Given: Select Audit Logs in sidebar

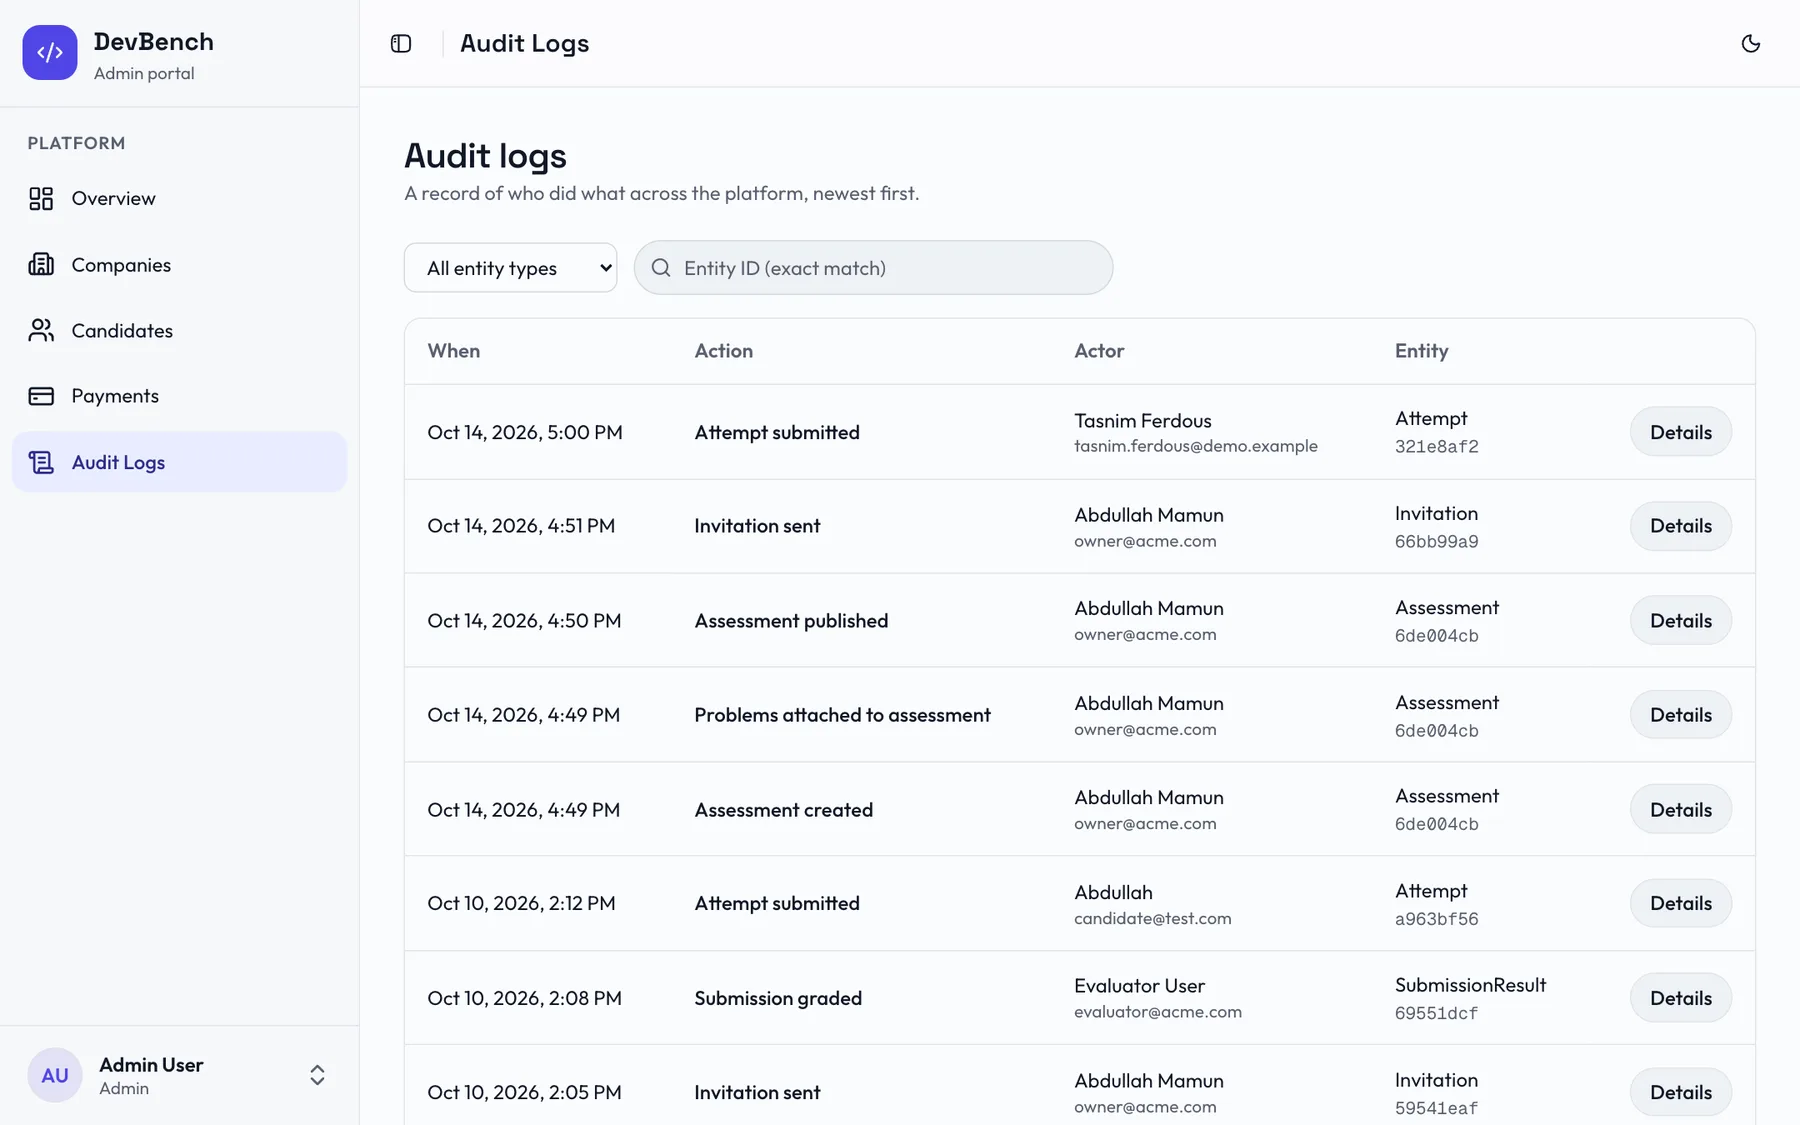Looking at the screenshot, I should click(x=180, y=462).
